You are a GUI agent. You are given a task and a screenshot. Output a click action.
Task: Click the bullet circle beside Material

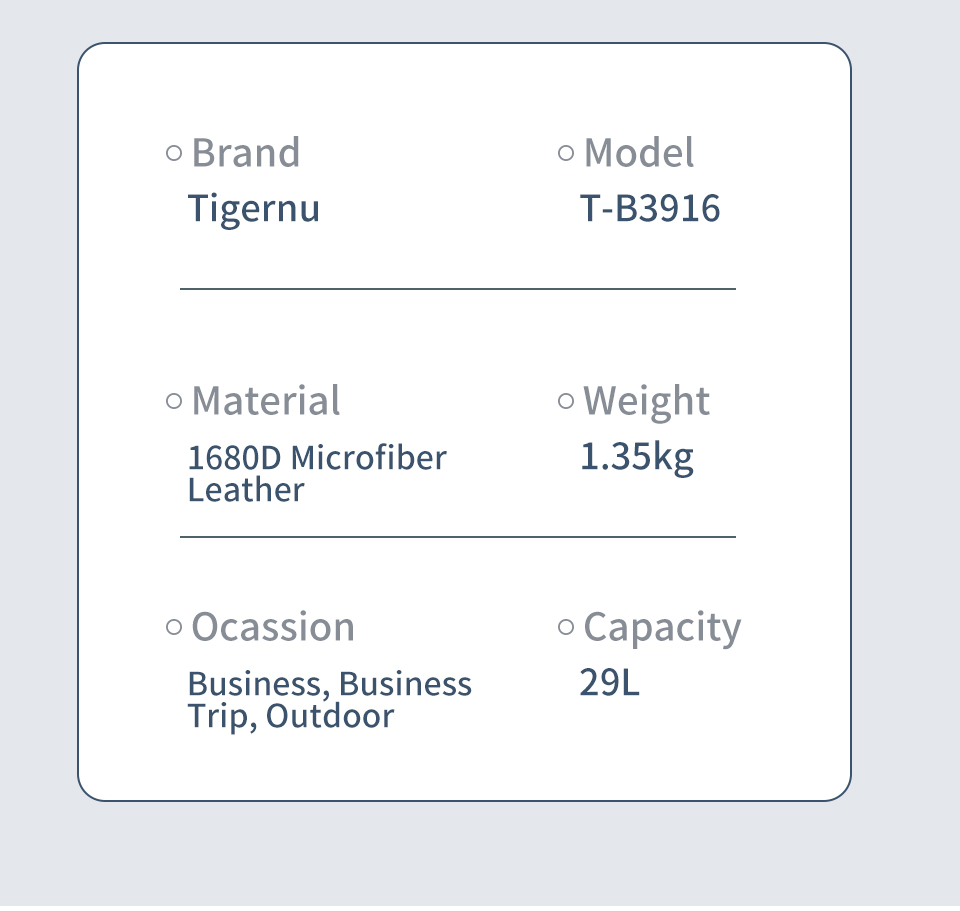174,402
